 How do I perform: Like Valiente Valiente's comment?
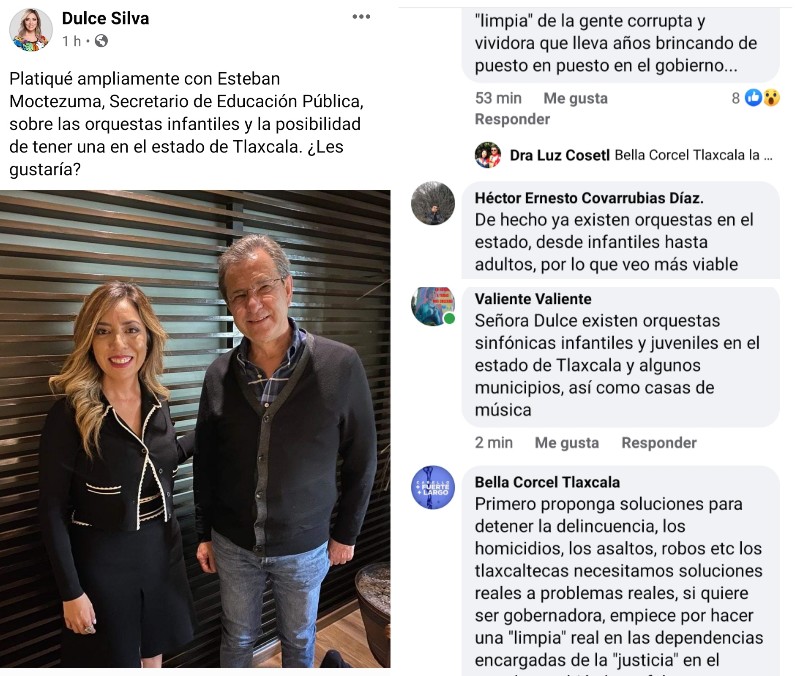(567, 442)
